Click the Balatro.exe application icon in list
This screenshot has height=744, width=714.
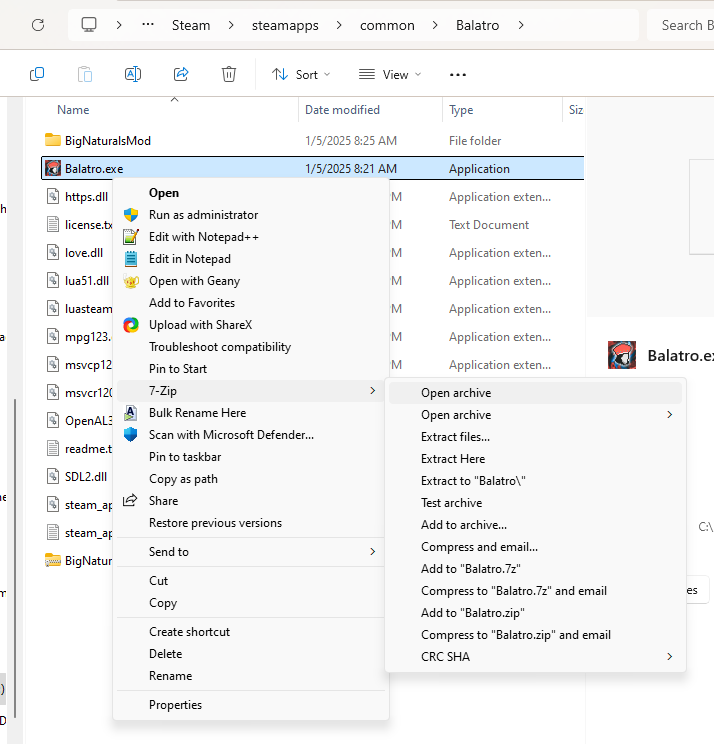[53, 168]
